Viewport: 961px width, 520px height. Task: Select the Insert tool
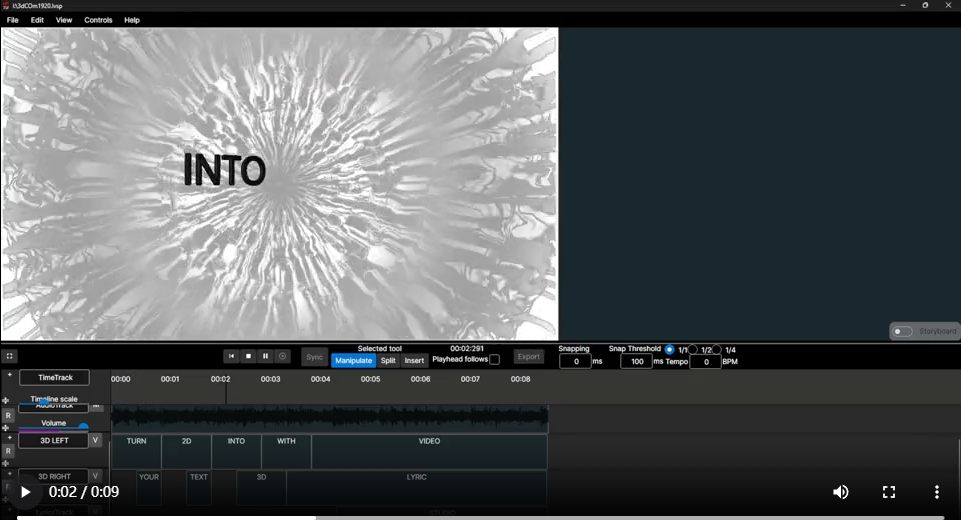click(x=414, y=361)
